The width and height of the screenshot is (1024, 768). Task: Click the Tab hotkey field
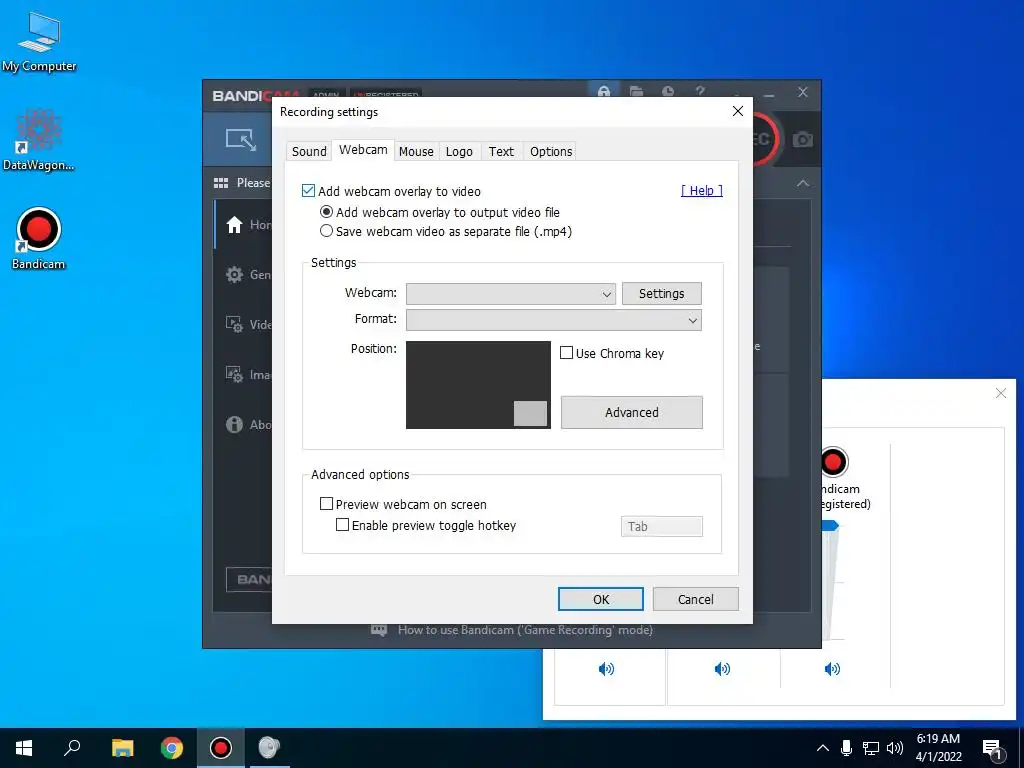pyautogui.click(x=662, y=526)
